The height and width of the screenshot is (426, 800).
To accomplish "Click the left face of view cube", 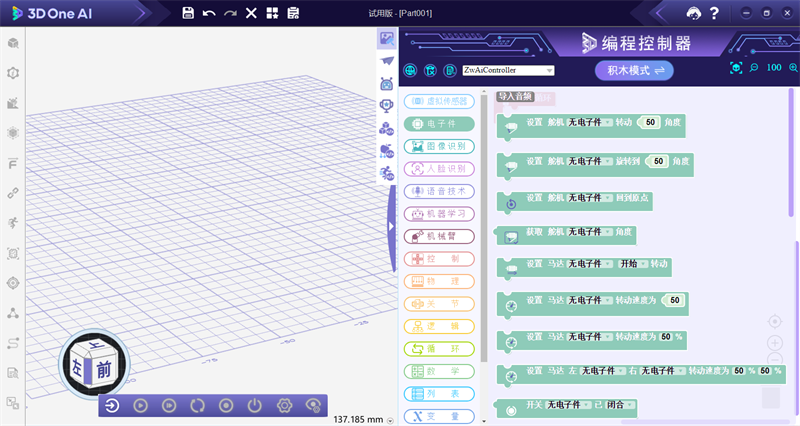I will point(79,366).
